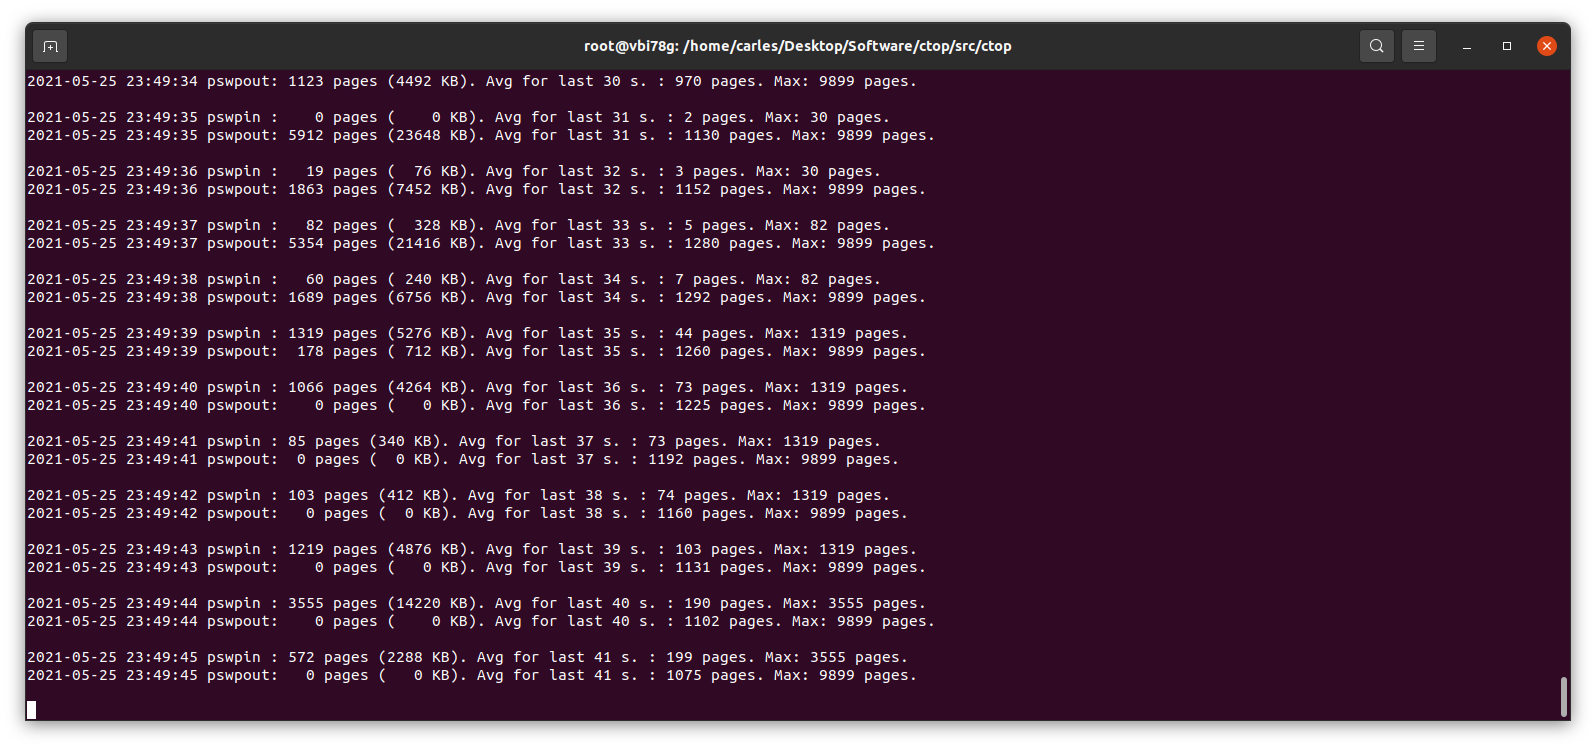Click the 23:49:45 pswpout line

tap(472, 675)
